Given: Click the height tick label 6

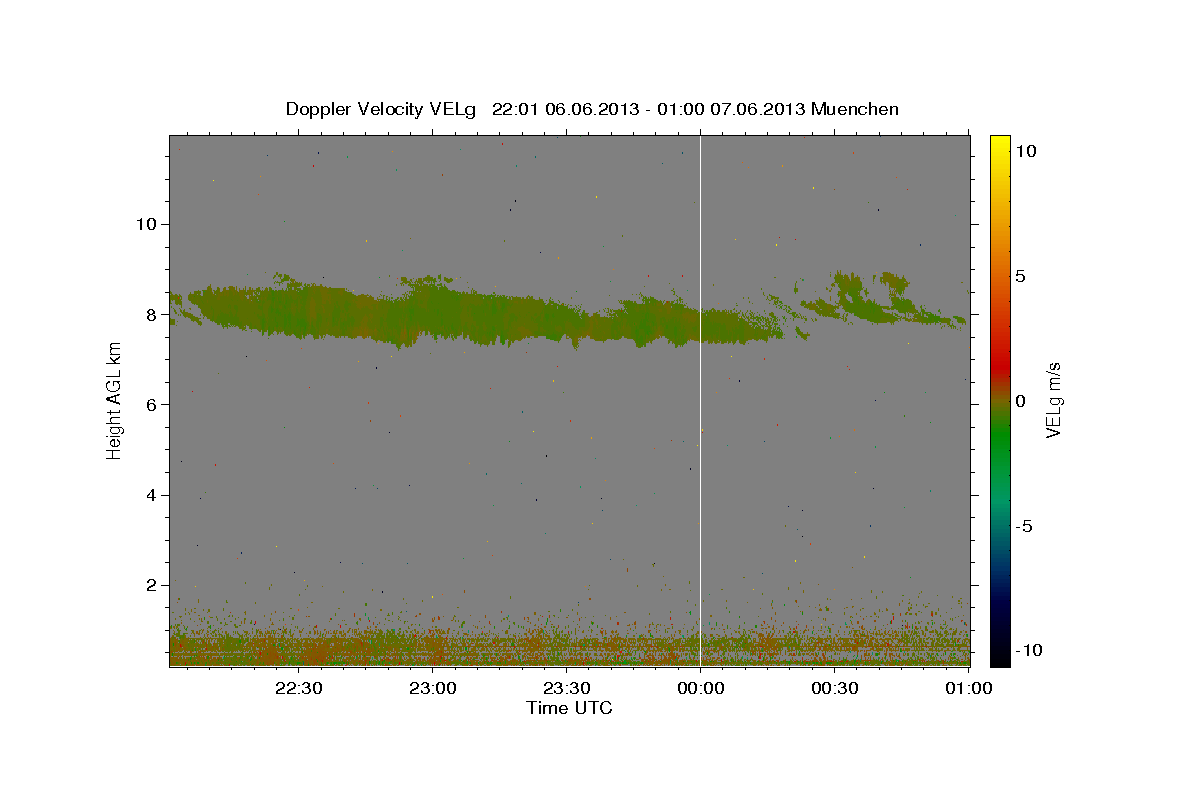Looking at the screenshot, I should coord(152,404).
